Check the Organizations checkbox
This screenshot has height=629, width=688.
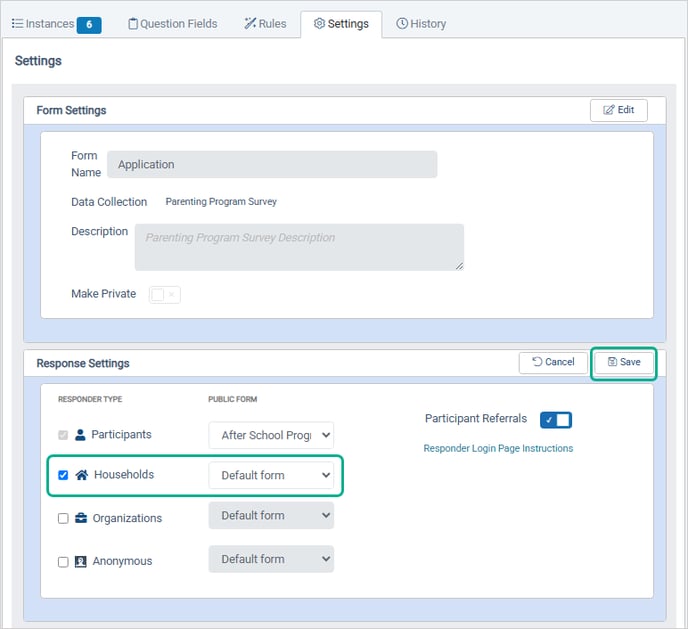click(63, 518)
